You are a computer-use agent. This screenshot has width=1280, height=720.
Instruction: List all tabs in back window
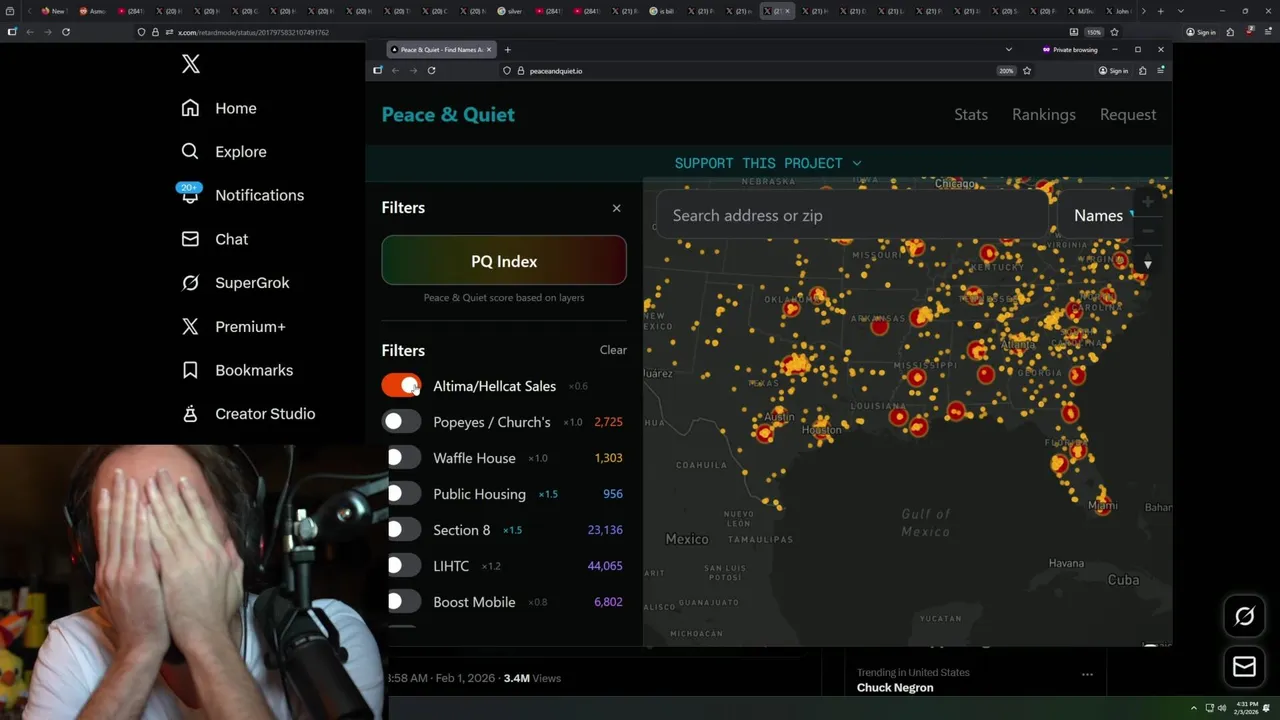coord(1180,11)
